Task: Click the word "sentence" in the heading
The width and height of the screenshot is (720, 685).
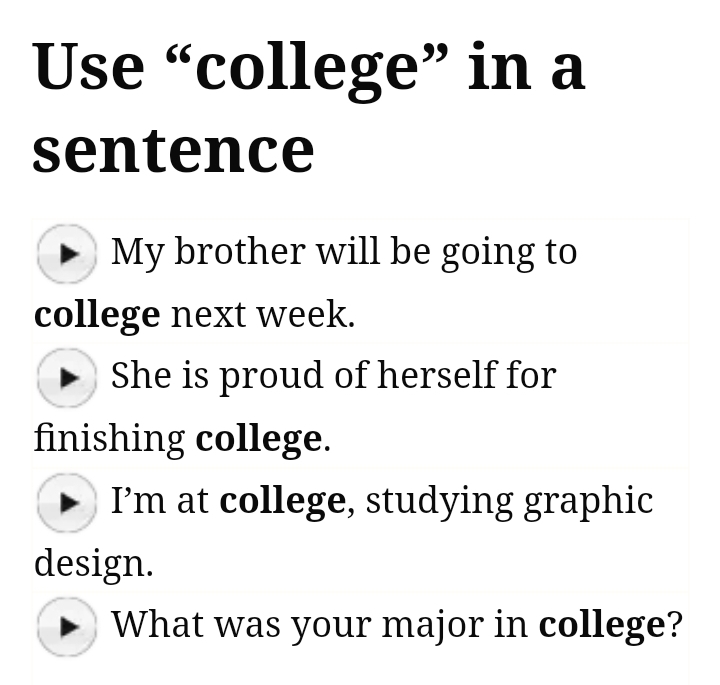Action: click(173, 149)
